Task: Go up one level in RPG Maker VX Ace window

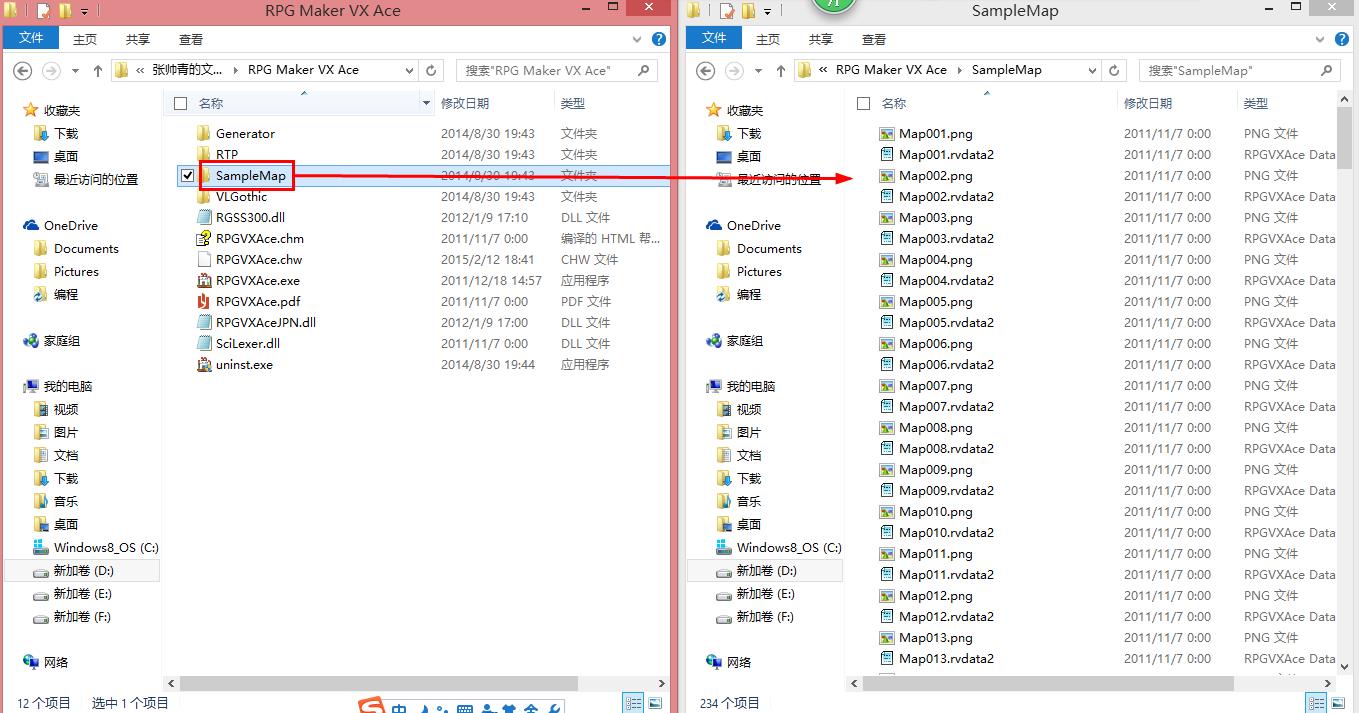Action: pyautogui.click(x=97, y=70)
